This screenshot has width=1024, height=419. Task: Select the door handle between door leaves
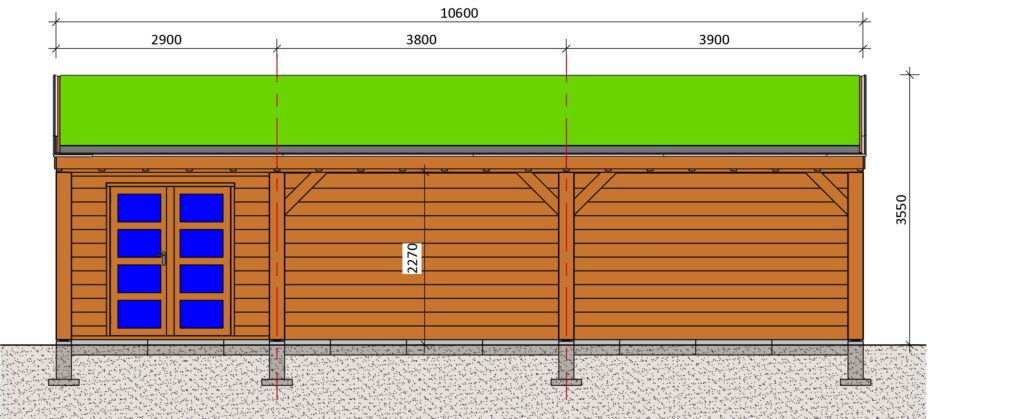[x=163, y=259]
